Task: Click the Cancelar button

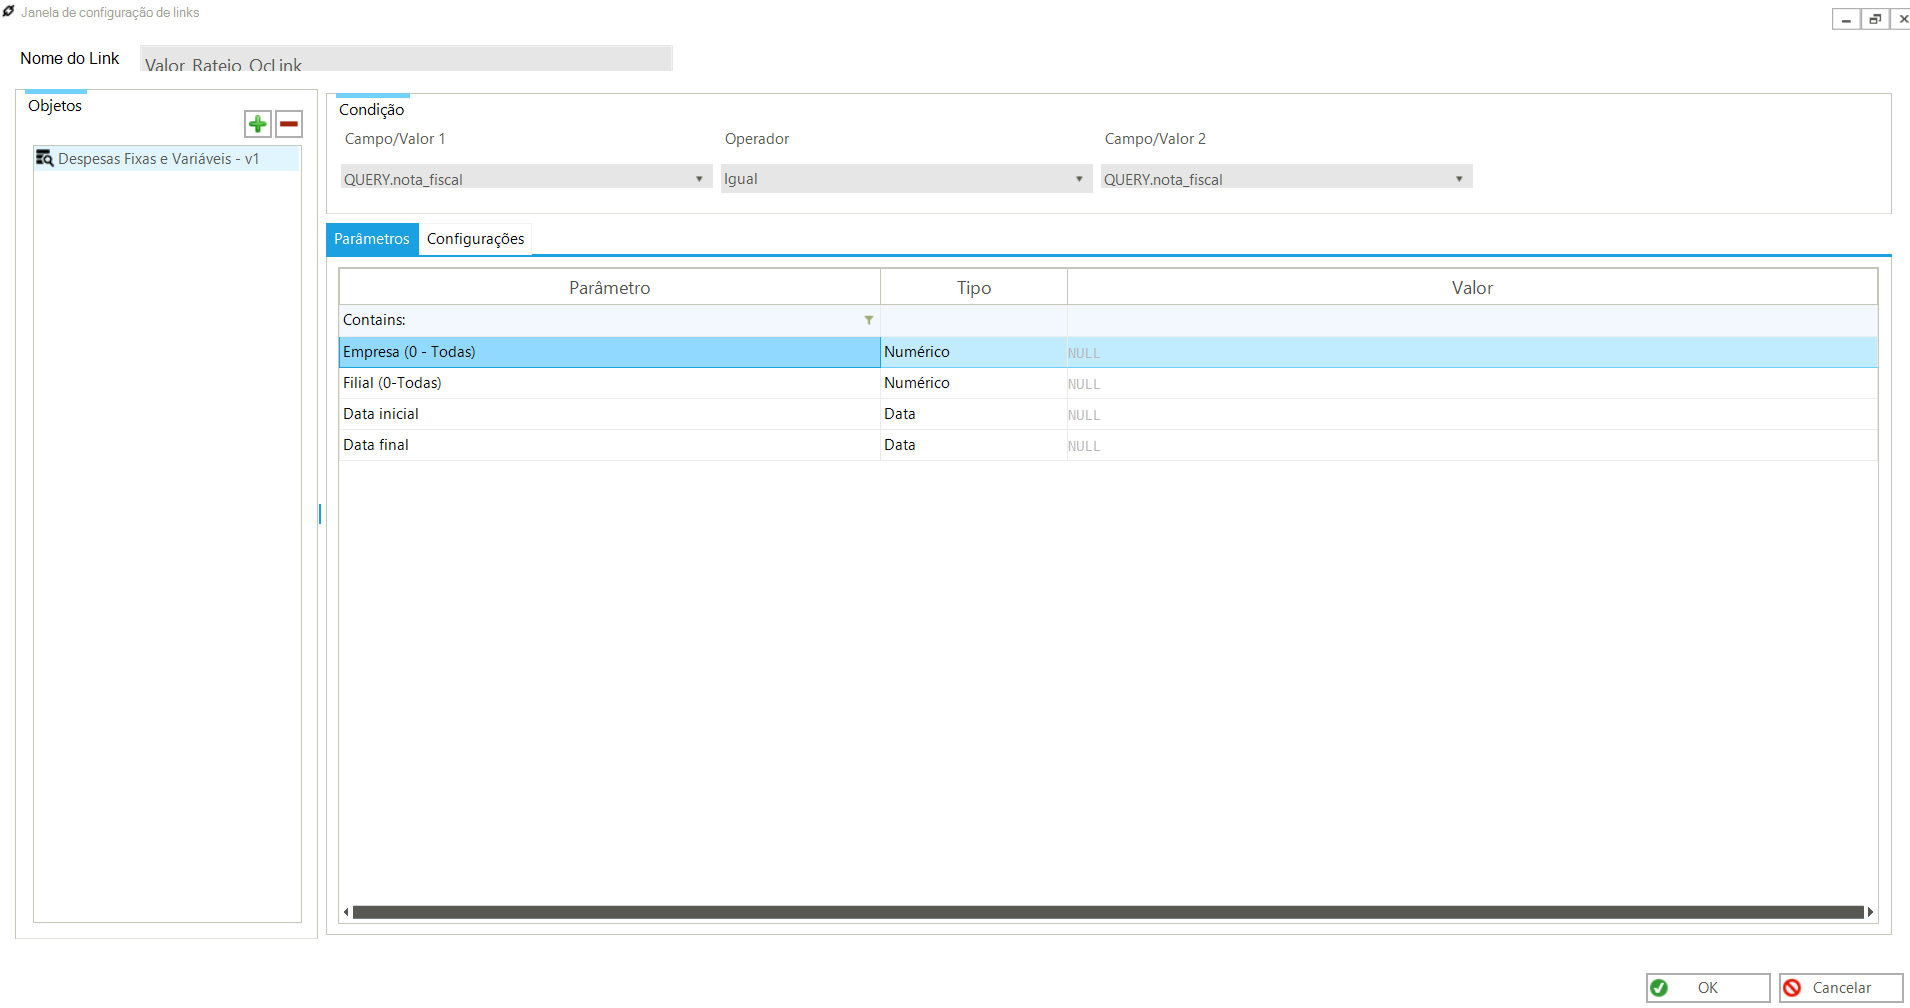Action: (1840, 988)
